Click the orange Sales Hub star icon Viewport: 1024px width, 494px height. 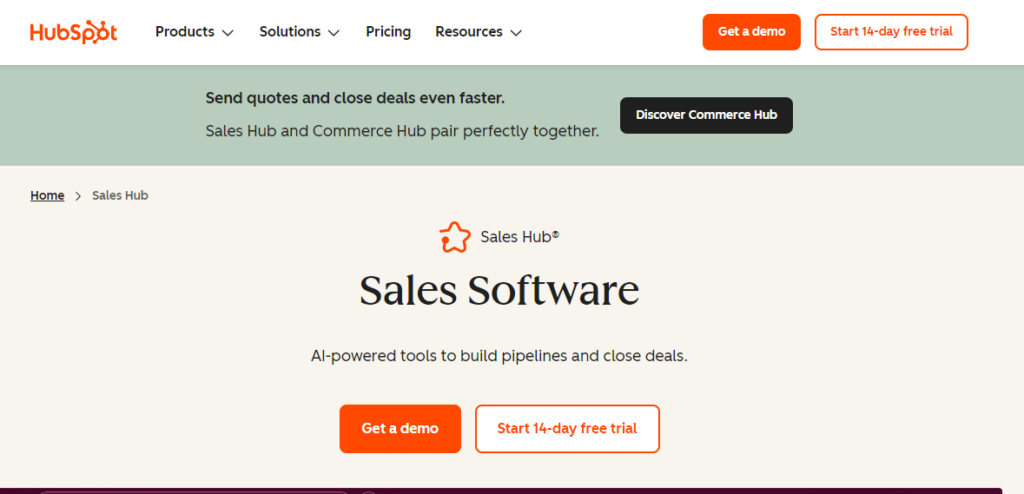455,237
